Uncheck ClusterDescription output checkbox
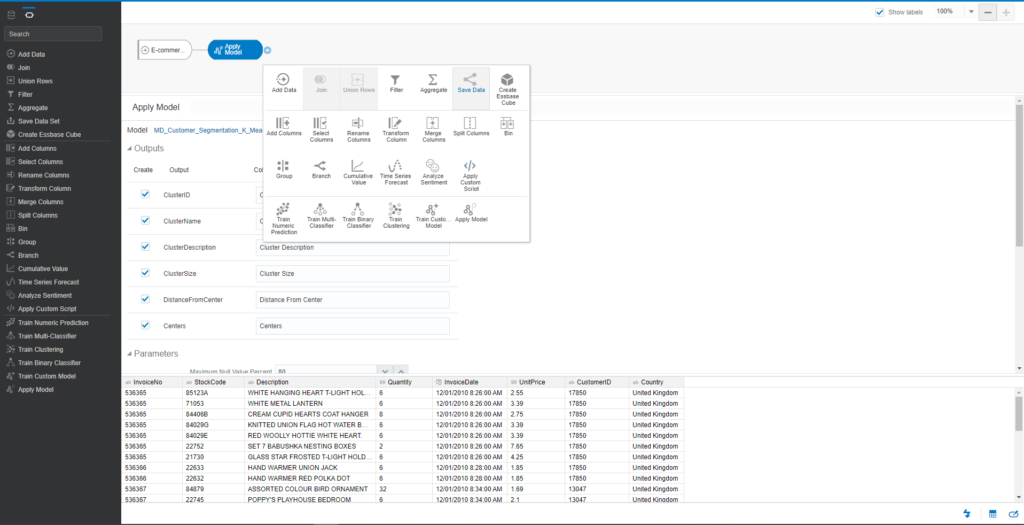 (x=146, y=247)
